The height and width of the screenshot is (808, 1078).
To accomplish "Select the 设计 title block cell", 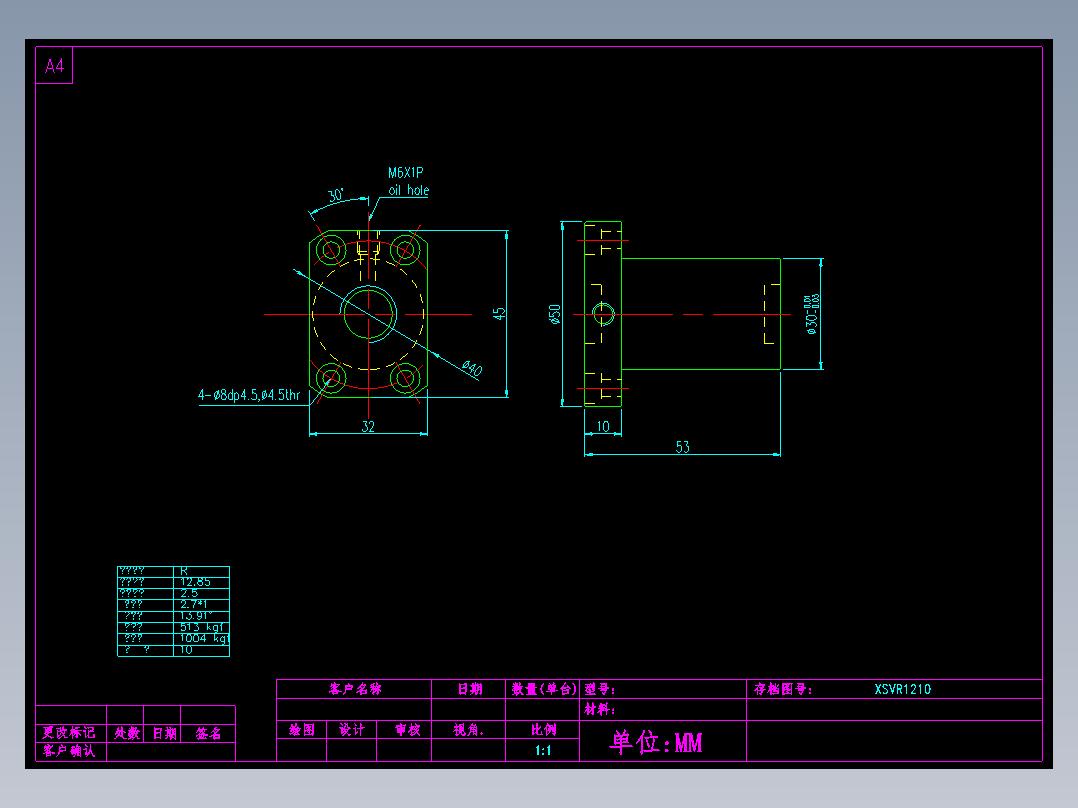I will tap(352, 730).
